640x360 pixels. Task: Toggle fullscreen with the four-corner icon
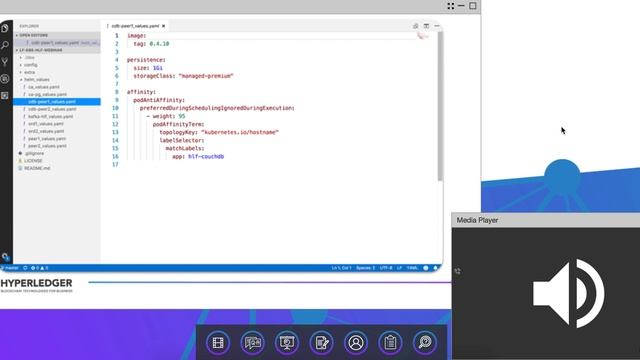pos(451,6)
